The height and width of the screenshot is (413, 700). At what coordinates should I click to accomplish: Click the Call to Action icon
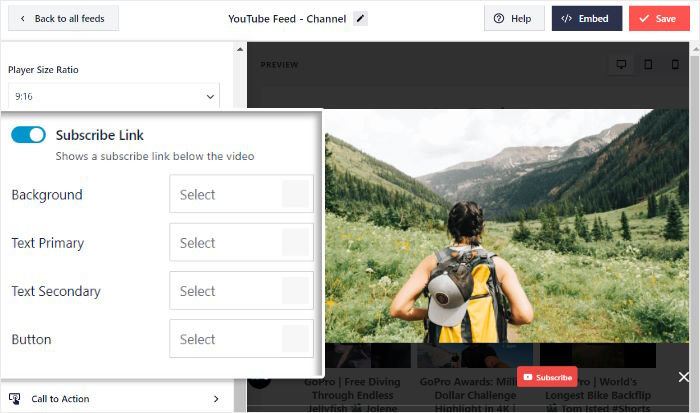coord(15,399)
